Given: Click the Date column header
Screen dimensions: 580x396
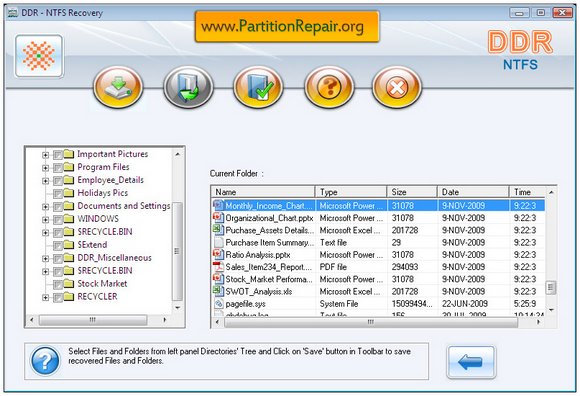Looking at the screenshot, I should point(473,192).
